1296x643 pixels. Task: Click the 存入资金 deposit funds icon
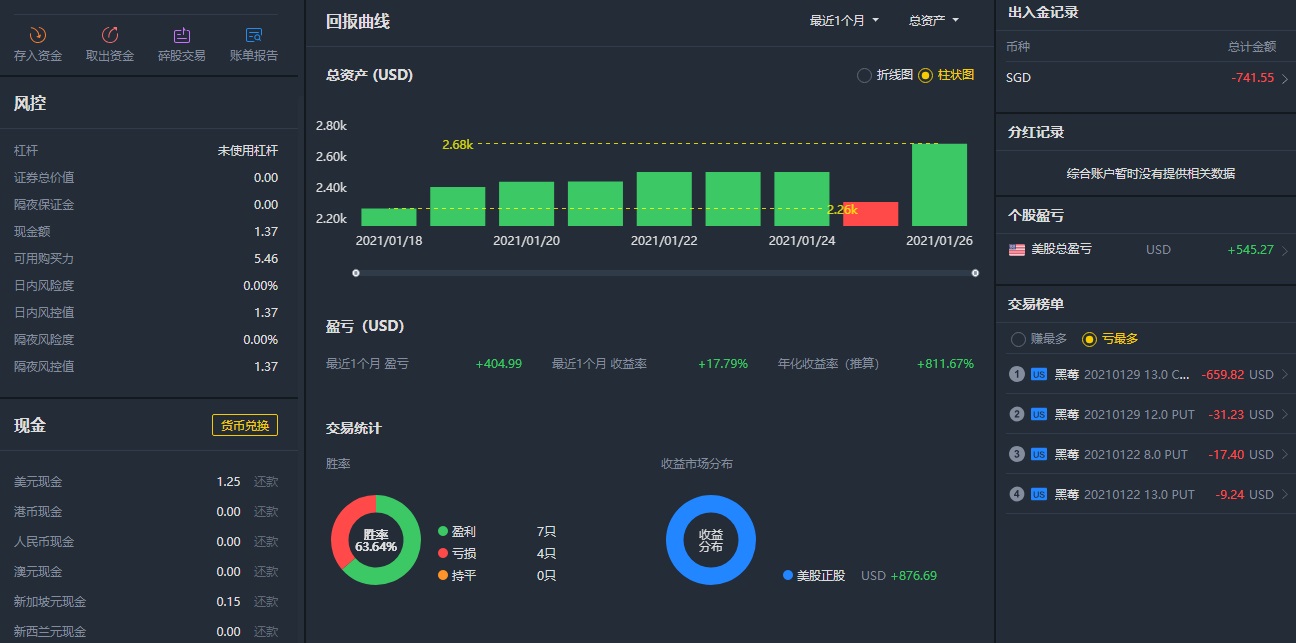click(x=38, y=35)
